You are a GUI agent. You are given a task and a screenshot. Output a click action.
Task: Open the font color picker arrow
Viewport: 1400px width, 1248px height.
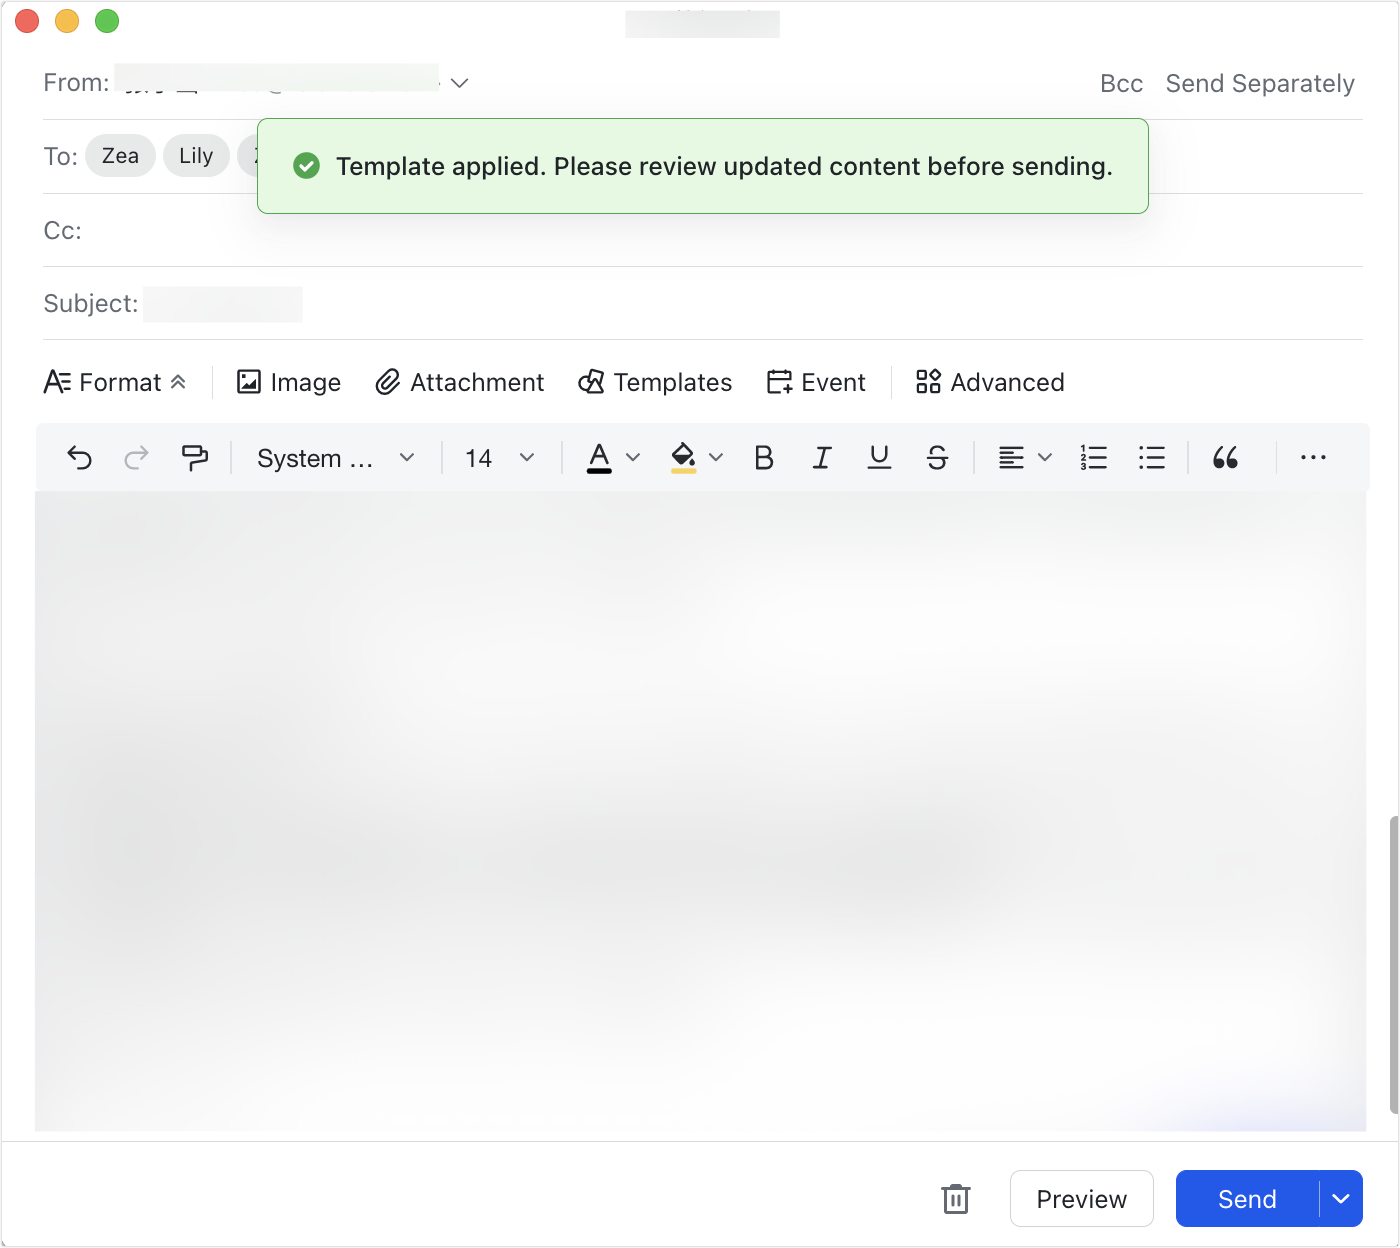click(x=633, y=458)
